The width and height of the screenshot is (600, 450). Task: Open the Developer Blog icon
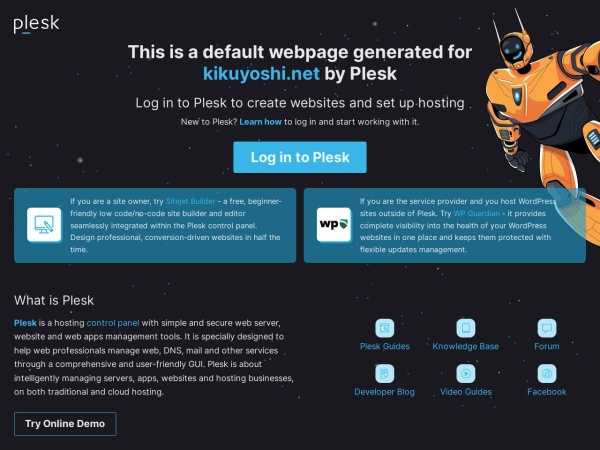[385, 373]
